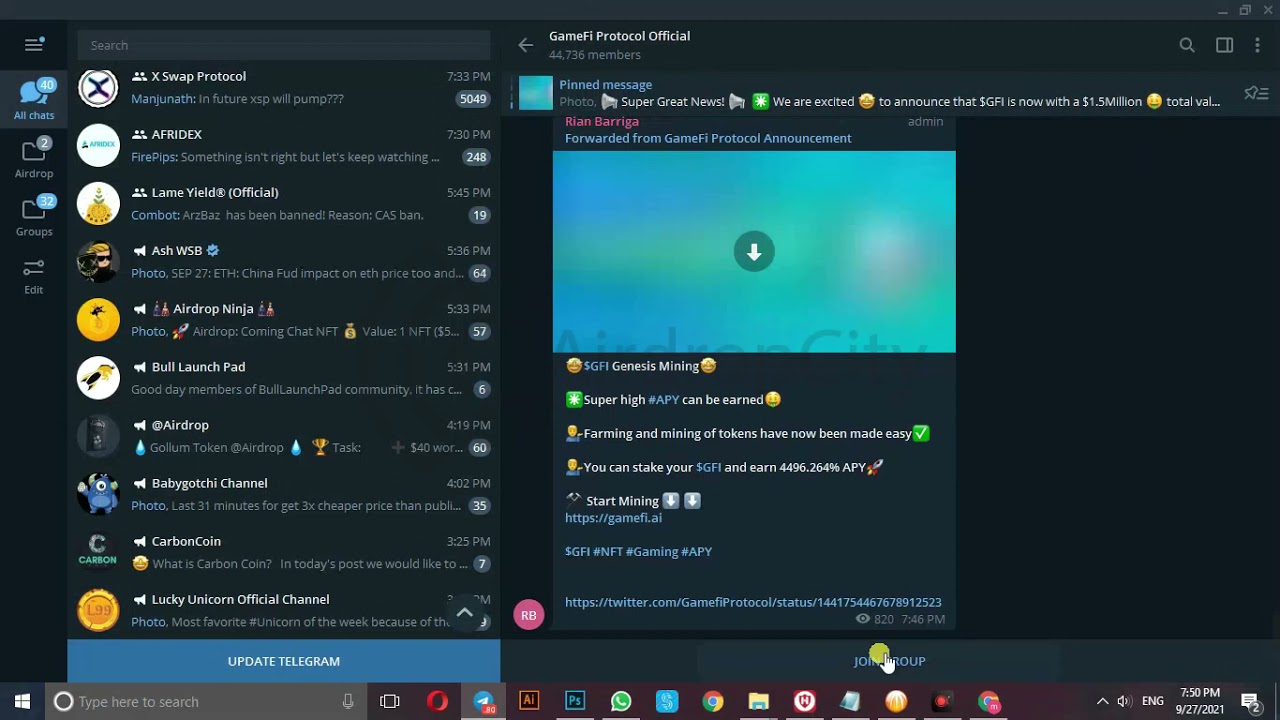Open the pinned message bar
Image resolution: width=1280 pixels, height=720 pixels.
pyautogui.click(x=870, y=93)
